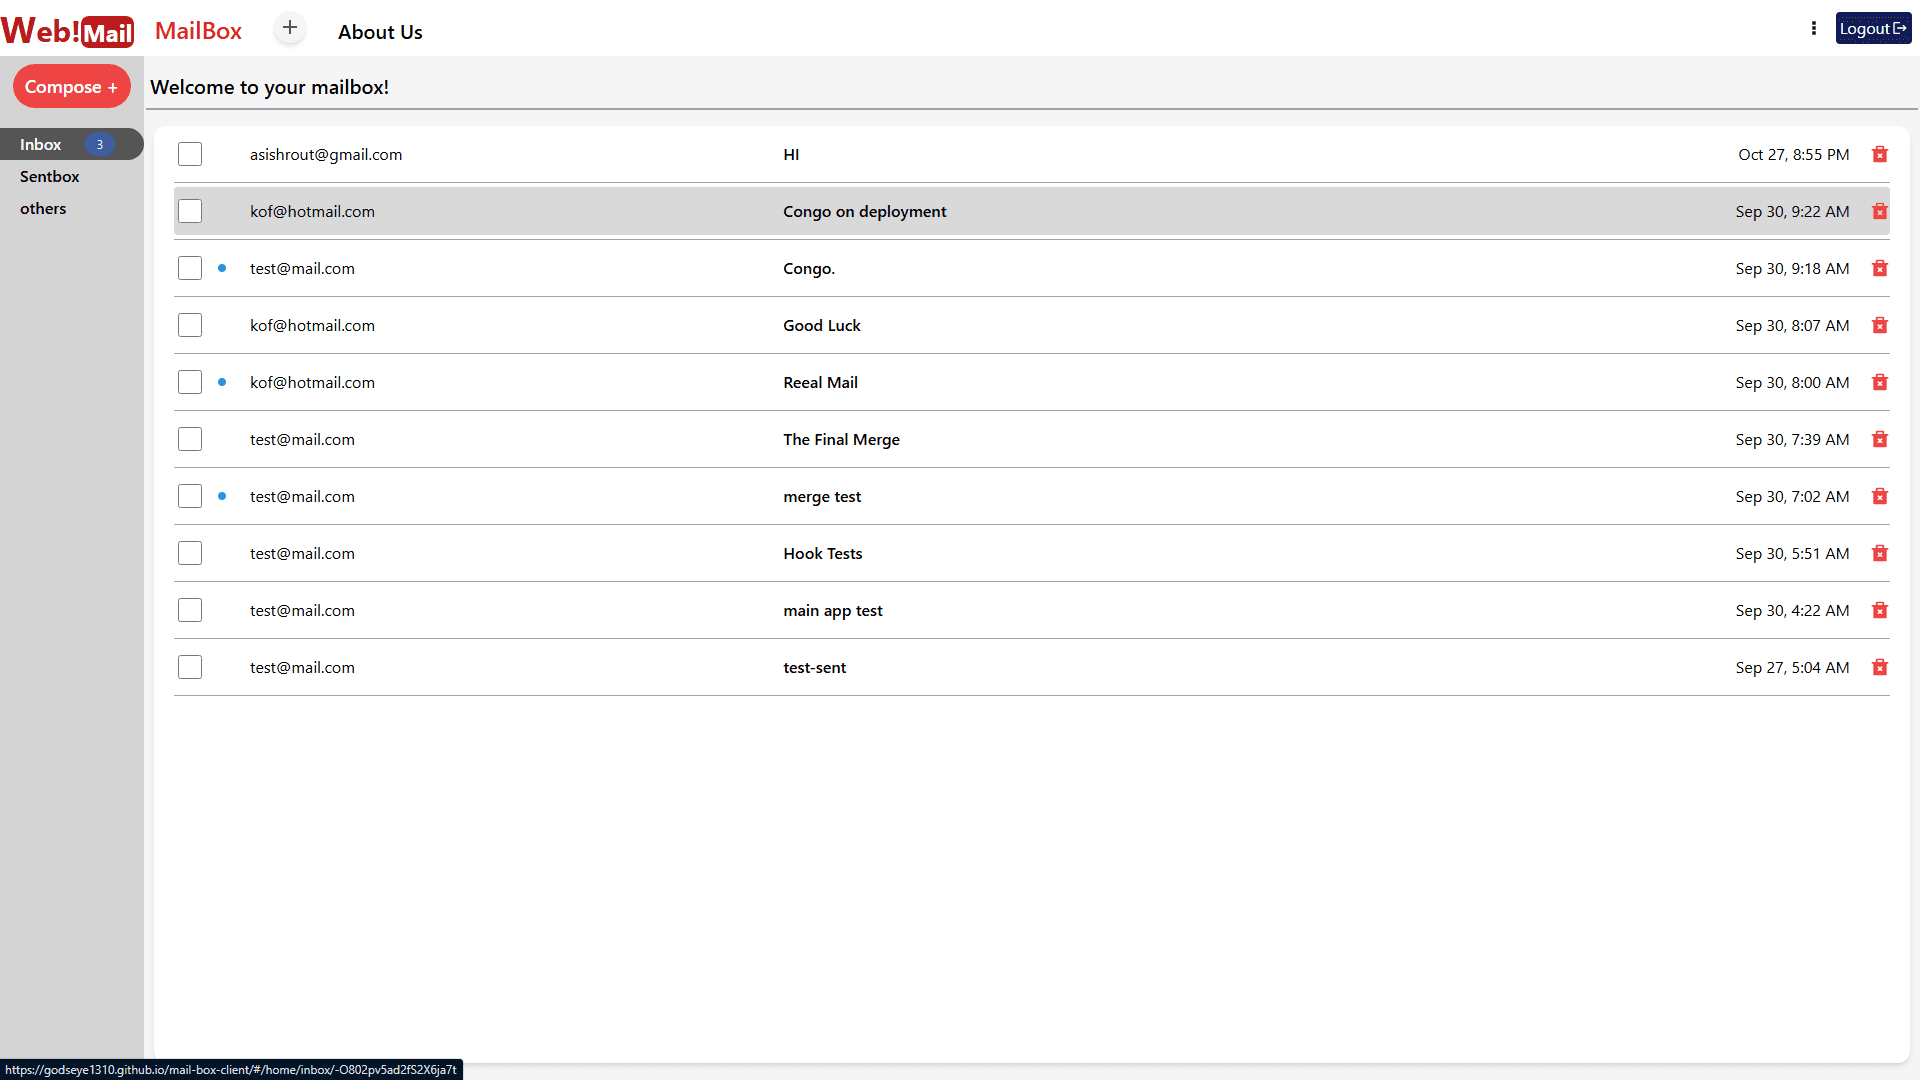Delete the Good Luck email
Viewport: 1920px width, 1080px height.
1879,325
